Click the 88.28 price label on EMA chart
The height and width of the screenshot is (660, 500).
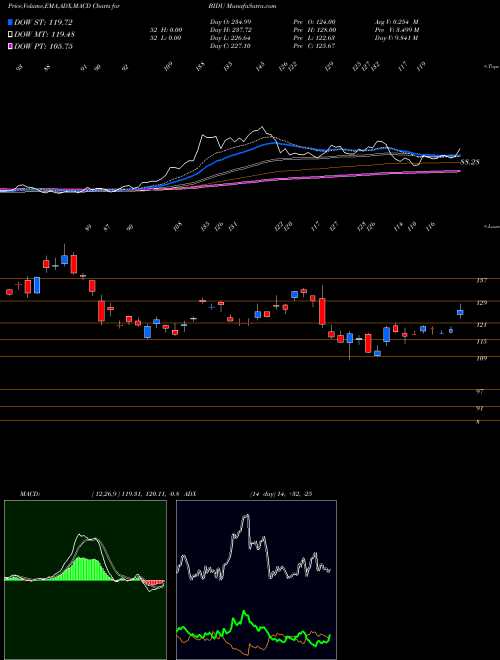click(470, 162)
